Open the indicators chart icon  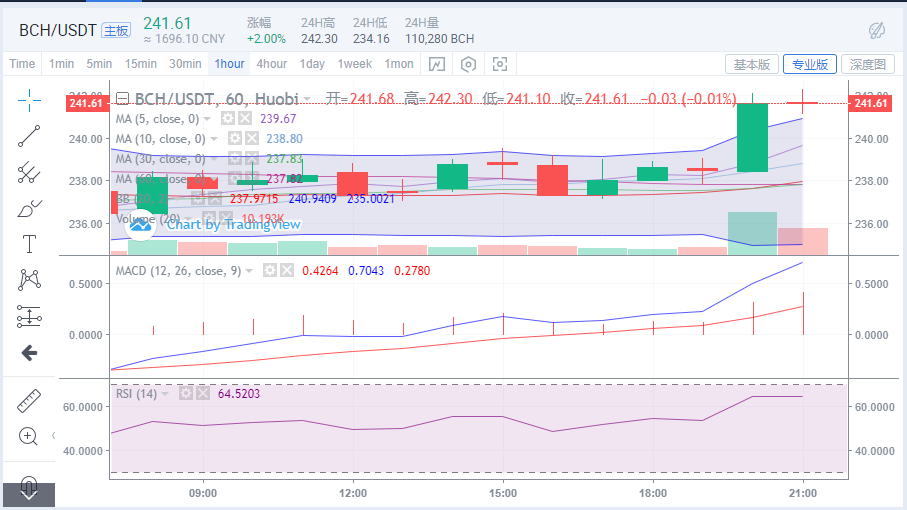[x=437, y=64]
